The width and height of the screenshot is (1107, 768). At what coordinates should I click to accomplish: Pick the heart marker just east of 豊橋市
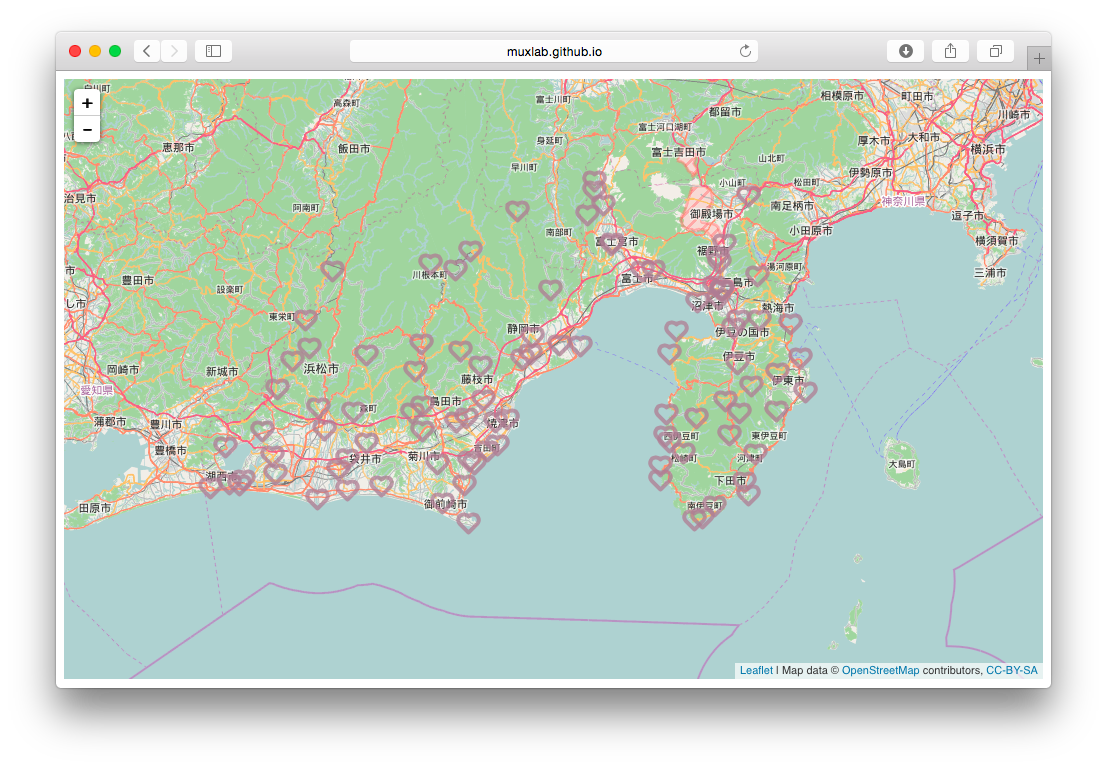pyautogui.click(x=225, y=446)
